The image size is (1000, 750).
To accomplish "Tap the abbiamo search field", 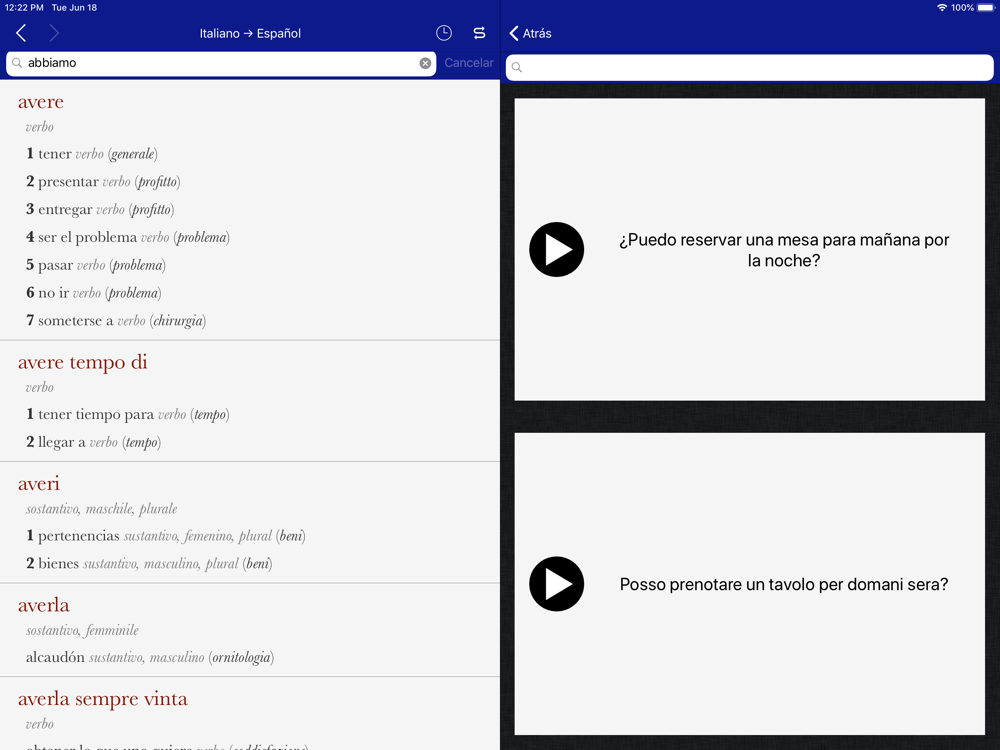I will (x=221, y=63).
